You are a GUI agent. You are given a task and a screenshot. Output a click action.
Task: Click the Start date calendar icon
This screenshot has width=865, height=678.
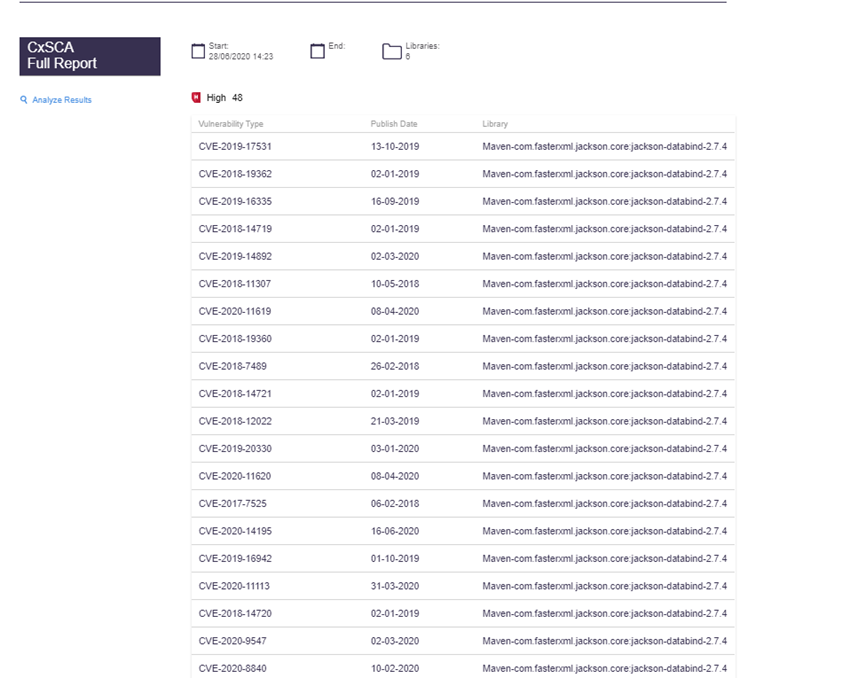[198, 51]
